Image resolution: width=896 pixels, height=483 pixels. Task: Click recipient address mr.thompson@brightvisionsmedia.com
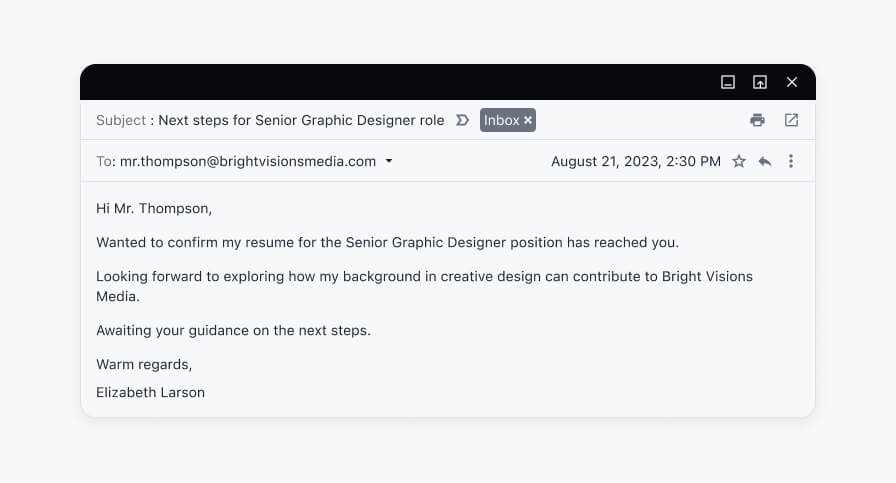pyautogui.click(x=248, y=162)
